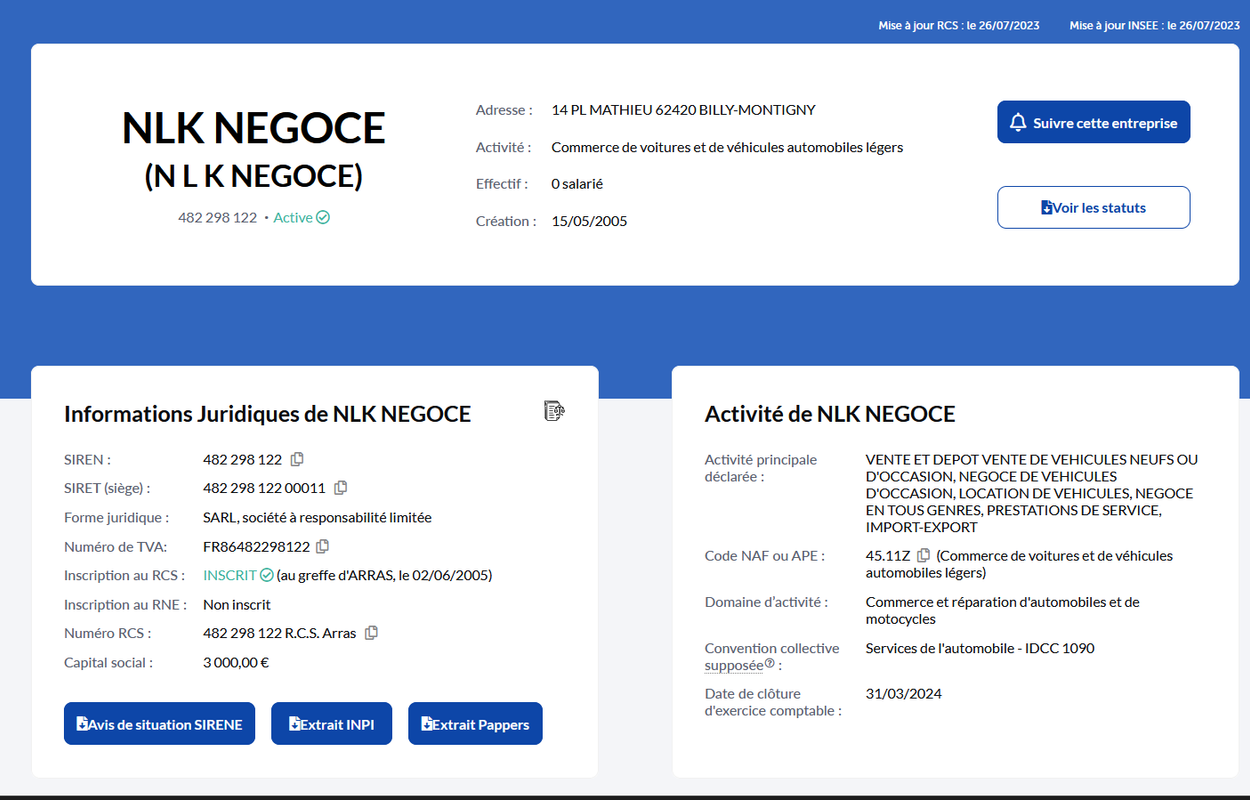Image resolution: width=1250 pixels, height=800 pixels.
Task: Click Mise à jour INSEE date text
Action: tap(1154, 25)
